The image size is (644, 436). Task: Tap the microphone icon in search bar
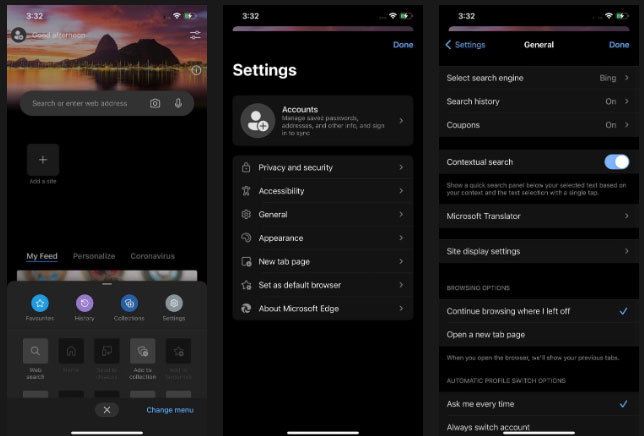pyautogui.click(x=178, y=103)
